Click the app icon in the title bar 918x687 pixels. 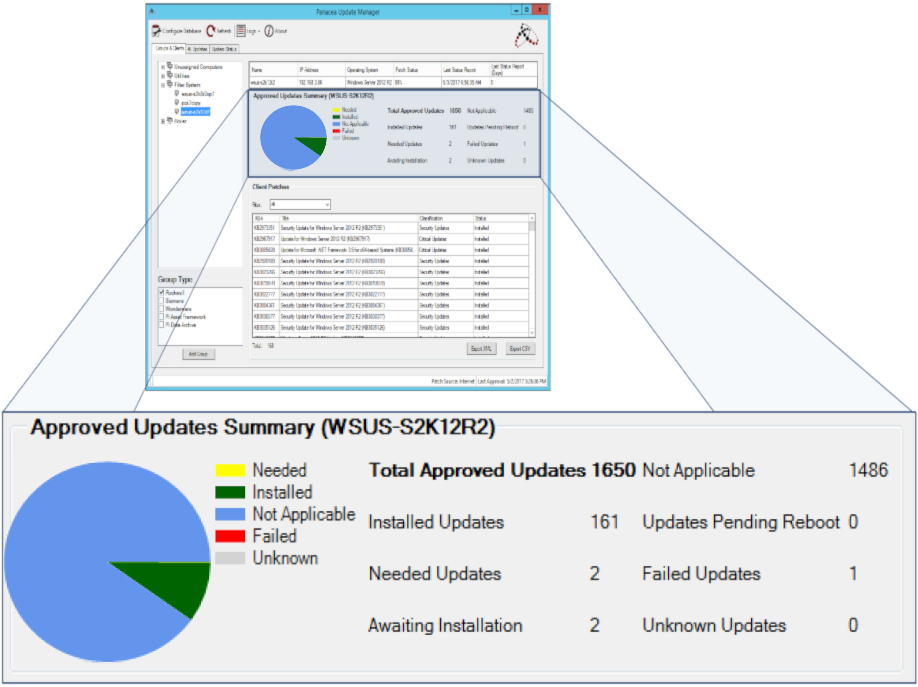[152, 11]
